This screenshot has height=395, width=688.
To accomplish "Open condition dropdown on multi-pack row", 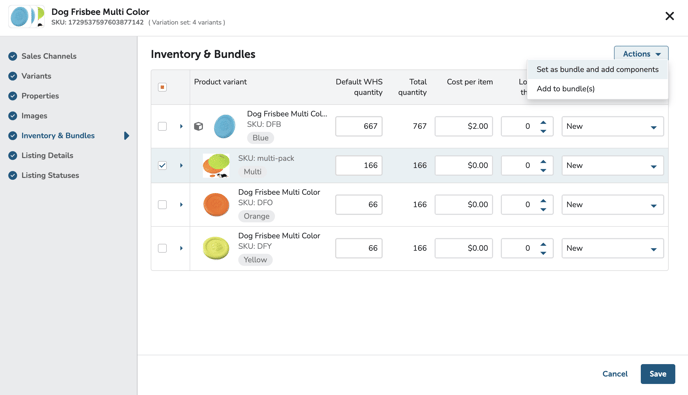I will [x=613, y=165].
